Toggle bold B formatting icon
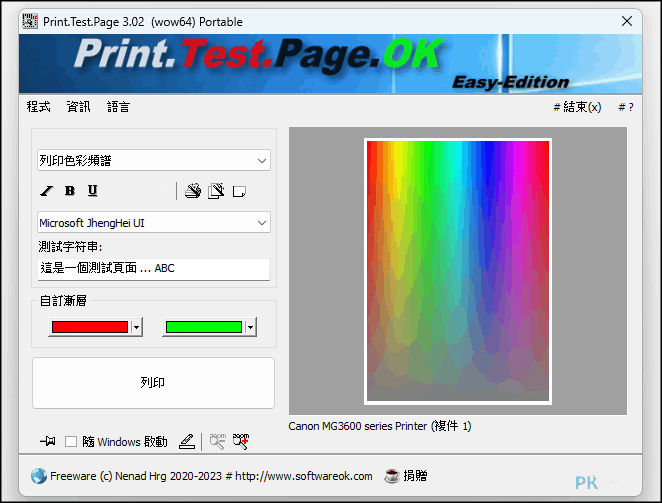Screen dimensions: 662x503 point(70,191)
